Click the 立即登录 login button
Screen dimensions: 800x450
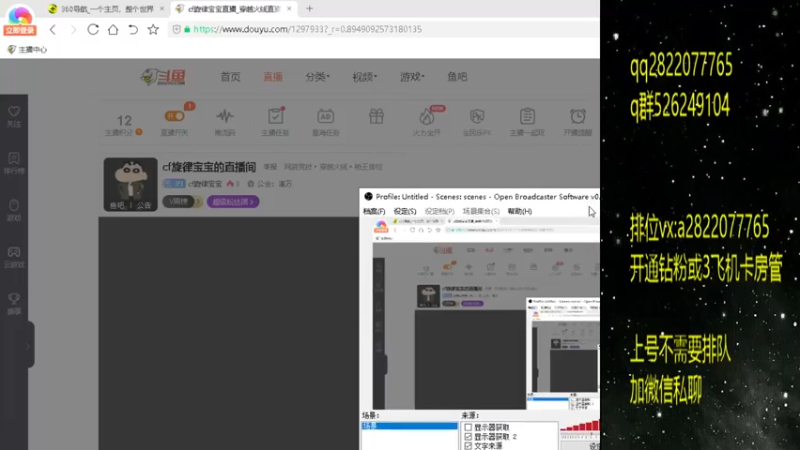pos(19,31)
